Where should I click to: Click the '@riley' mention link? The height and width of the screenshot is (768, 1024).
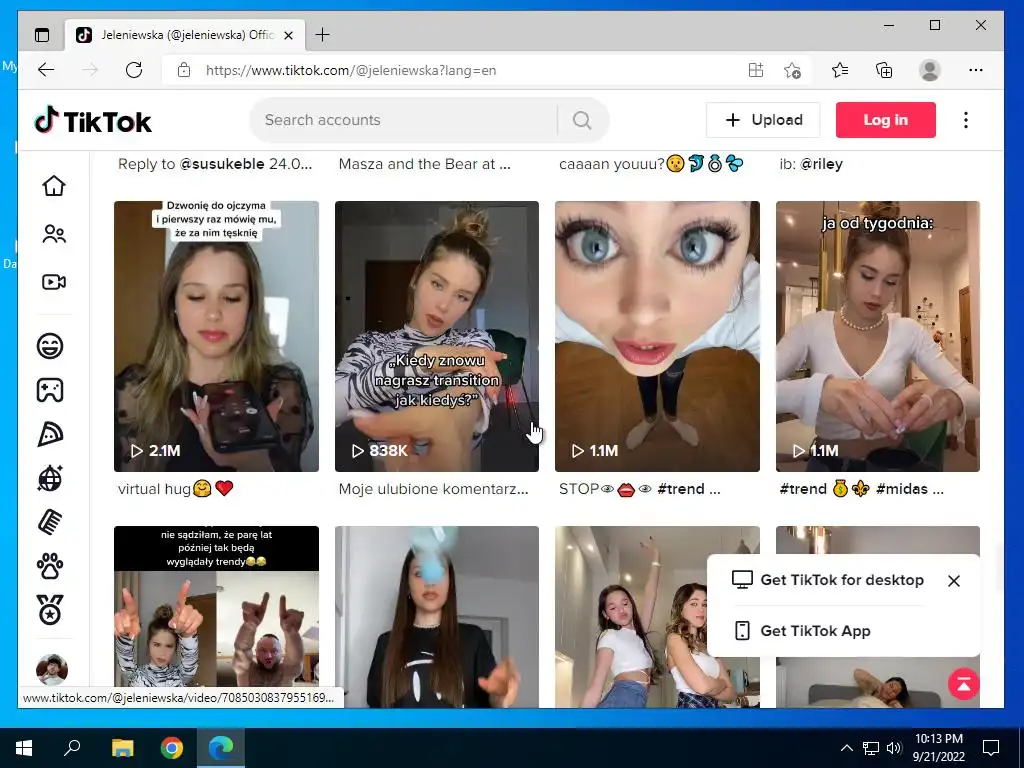(822, 164)
